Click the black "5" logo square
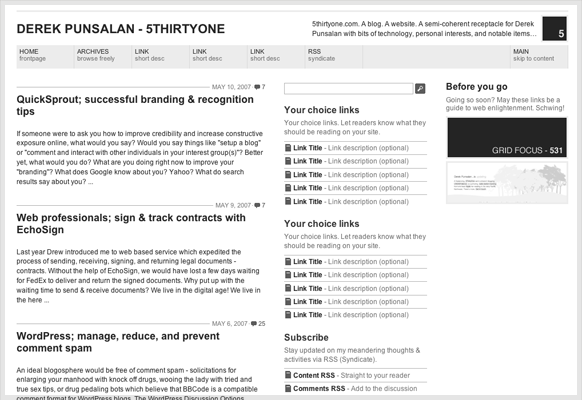The height and width of the screenshot is (400, 582). 554,28
